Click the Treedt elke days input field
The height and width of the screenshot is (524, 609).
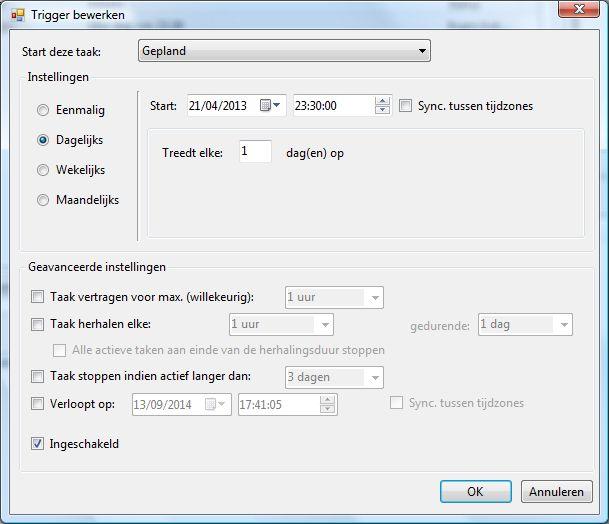pyautogui.click(x=255, y=151)
